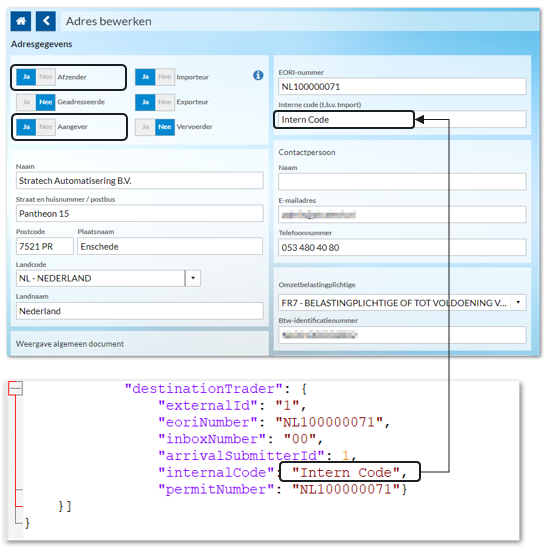
Task: Click the Postcode field 7521 PR
Action: (45, 247)
